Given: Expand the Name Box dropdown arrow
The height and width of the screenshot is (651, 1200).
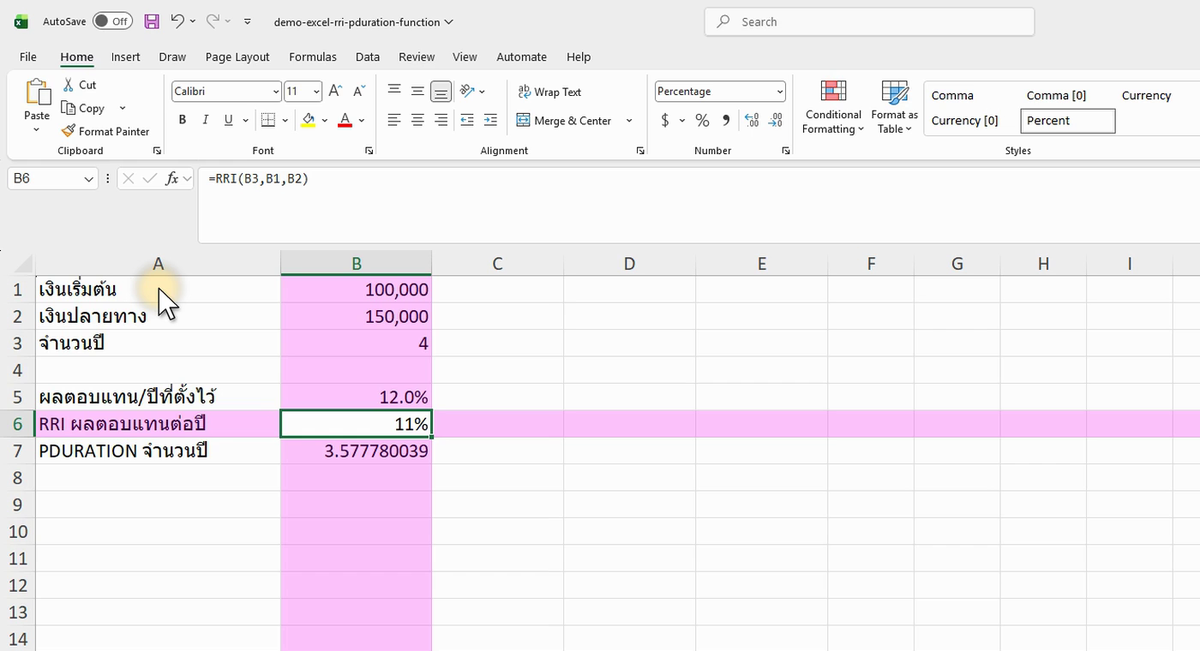Looking at the screenshot, I should [x=90, y=179].
